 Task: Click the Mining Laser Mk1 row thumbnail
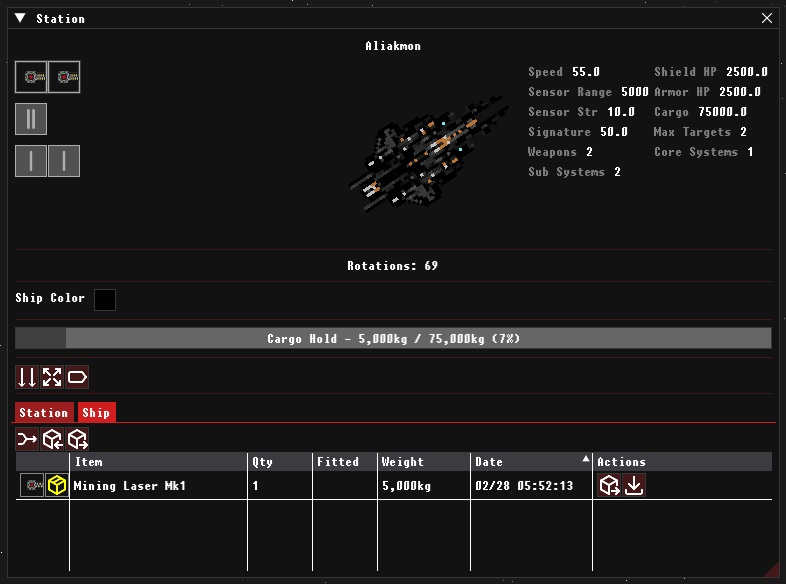[32, 485]
